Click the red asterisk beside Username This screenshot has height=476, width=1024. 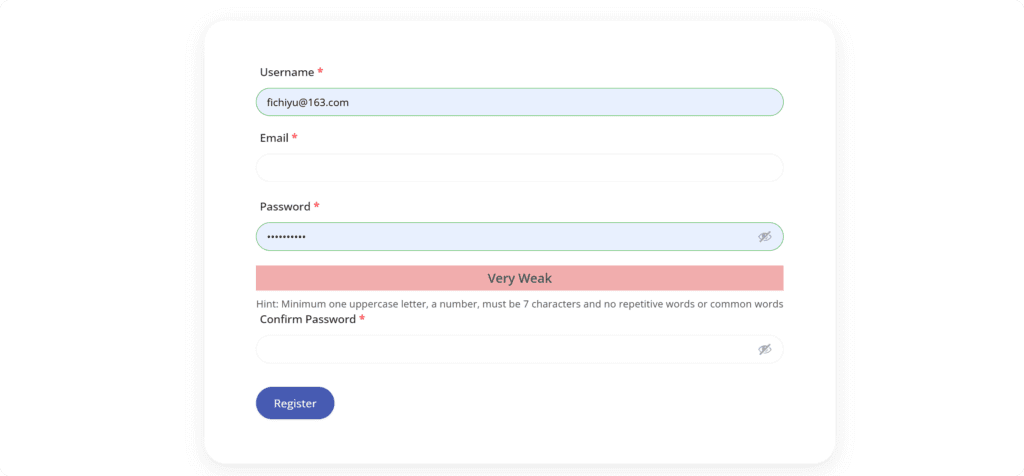[x=320, y=72]
